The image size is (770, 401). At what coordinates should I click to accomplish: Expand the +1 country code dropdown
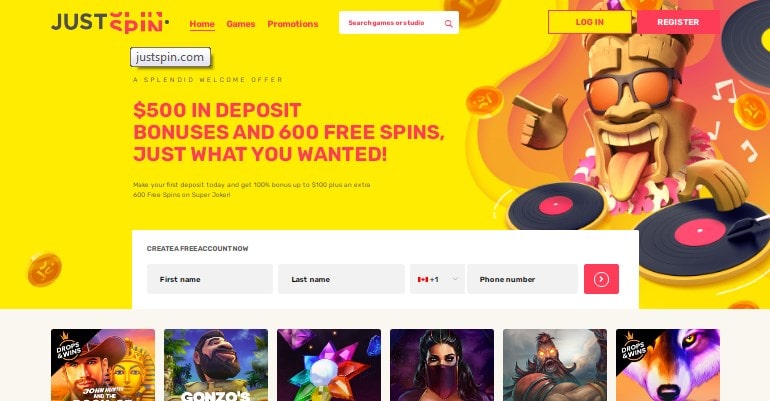point(437,279)
